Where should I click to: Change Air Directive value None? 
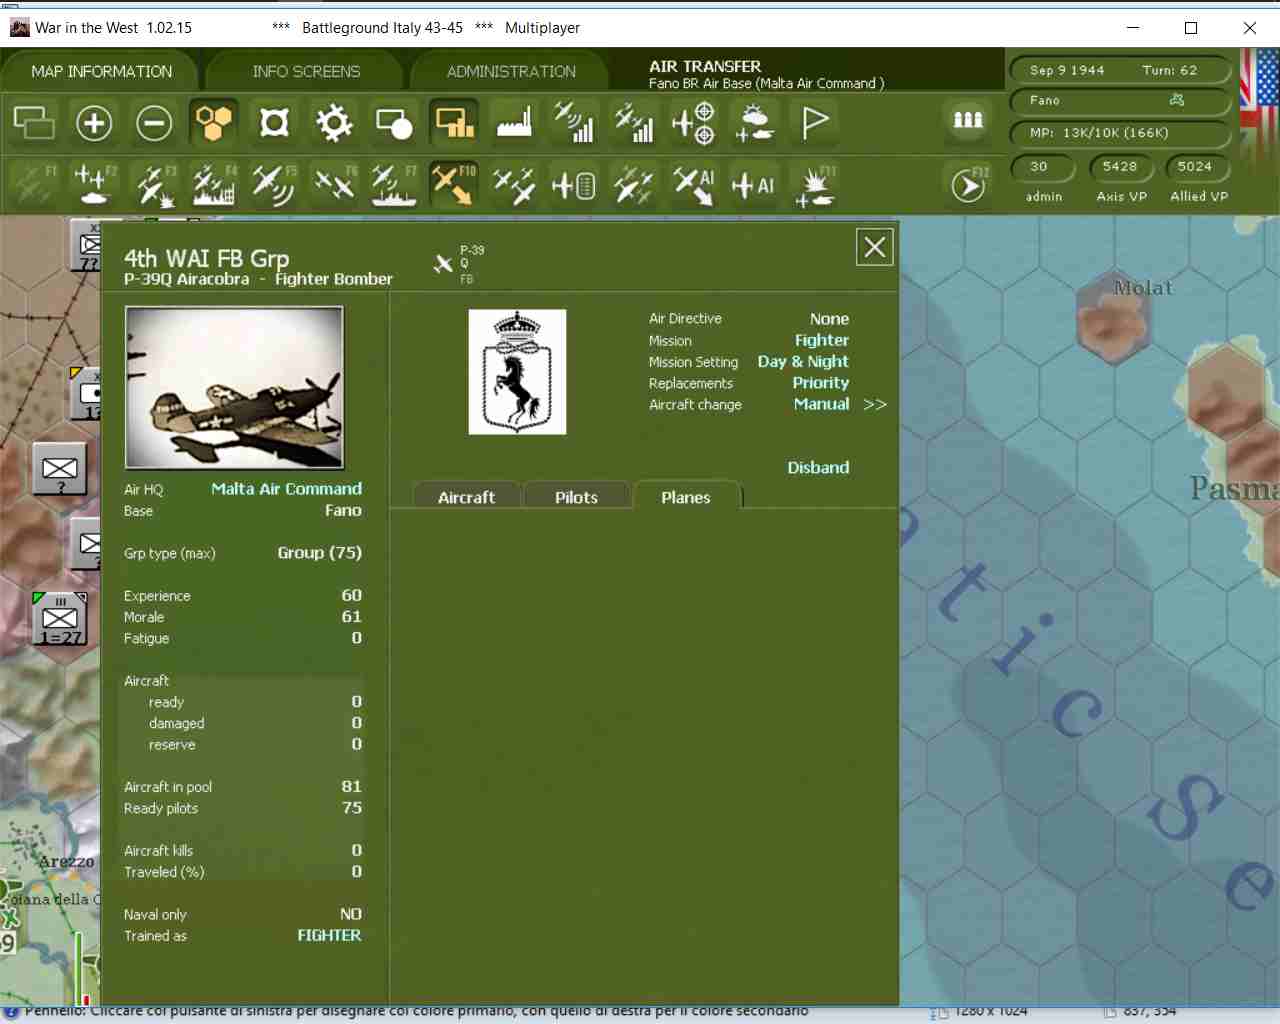829,319
